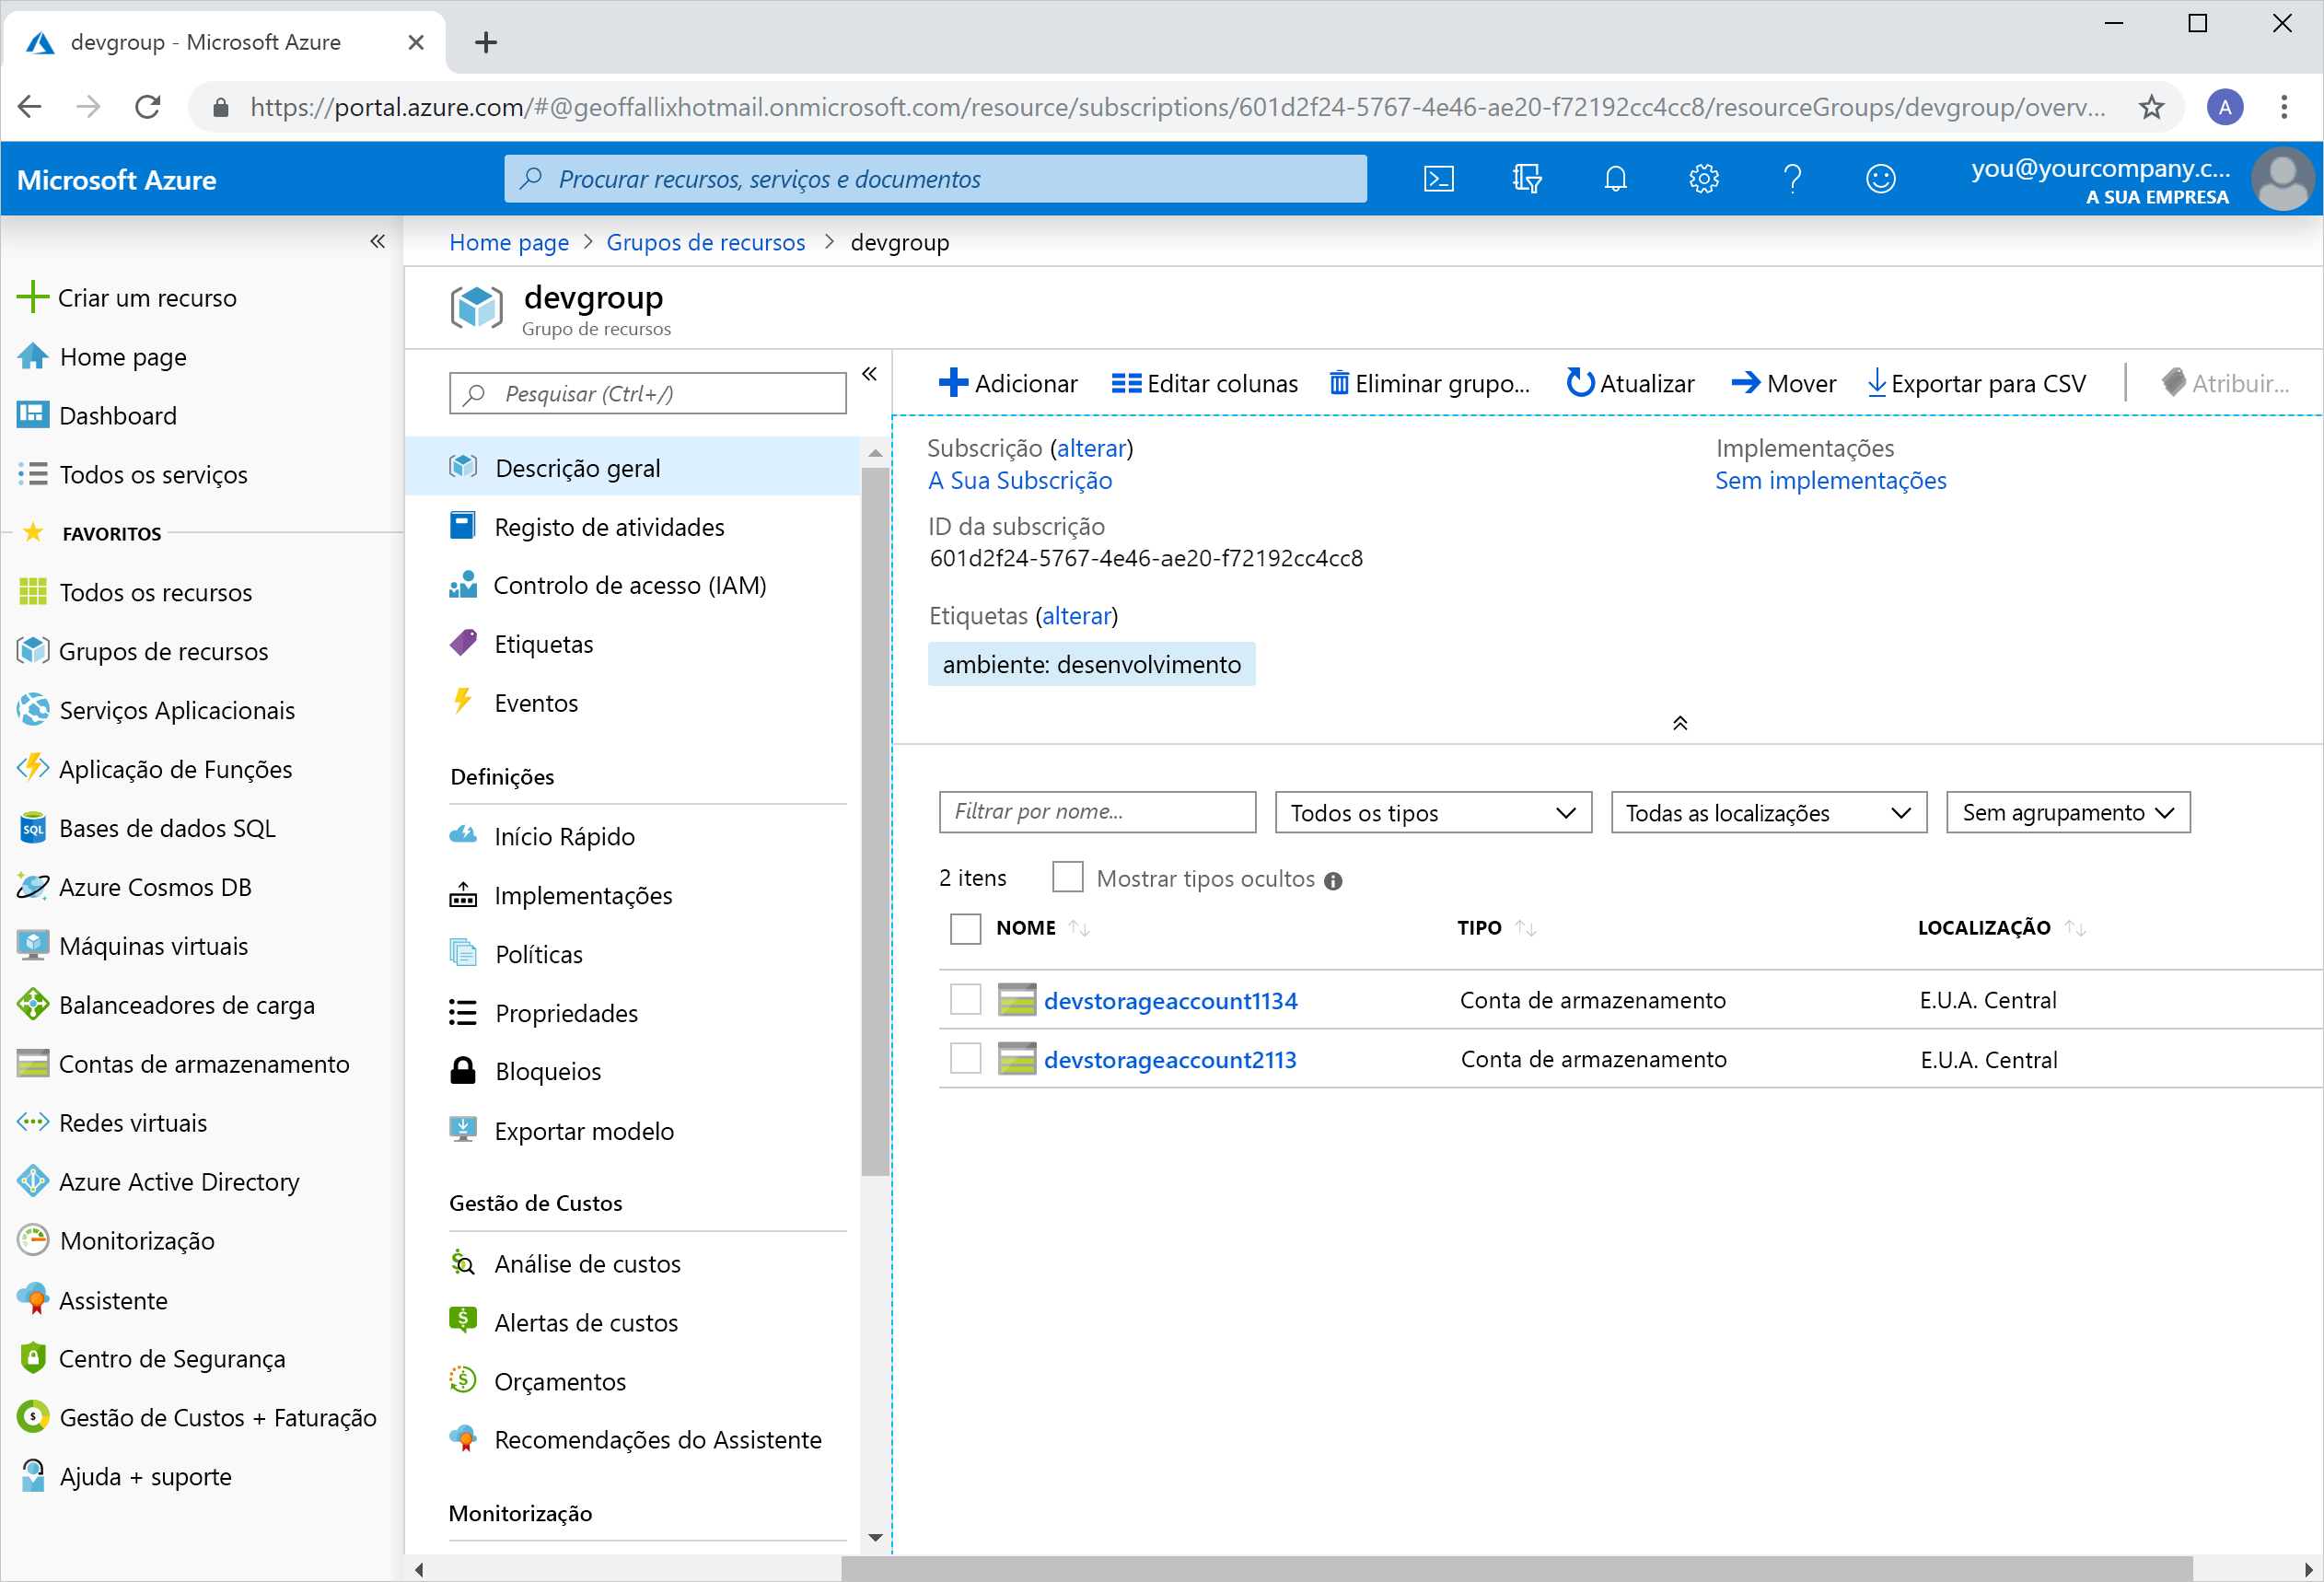Screen dimensions: 2324x1582
Task: Open the Registo de atividades menu item
Action: click(x=609, y=526)
